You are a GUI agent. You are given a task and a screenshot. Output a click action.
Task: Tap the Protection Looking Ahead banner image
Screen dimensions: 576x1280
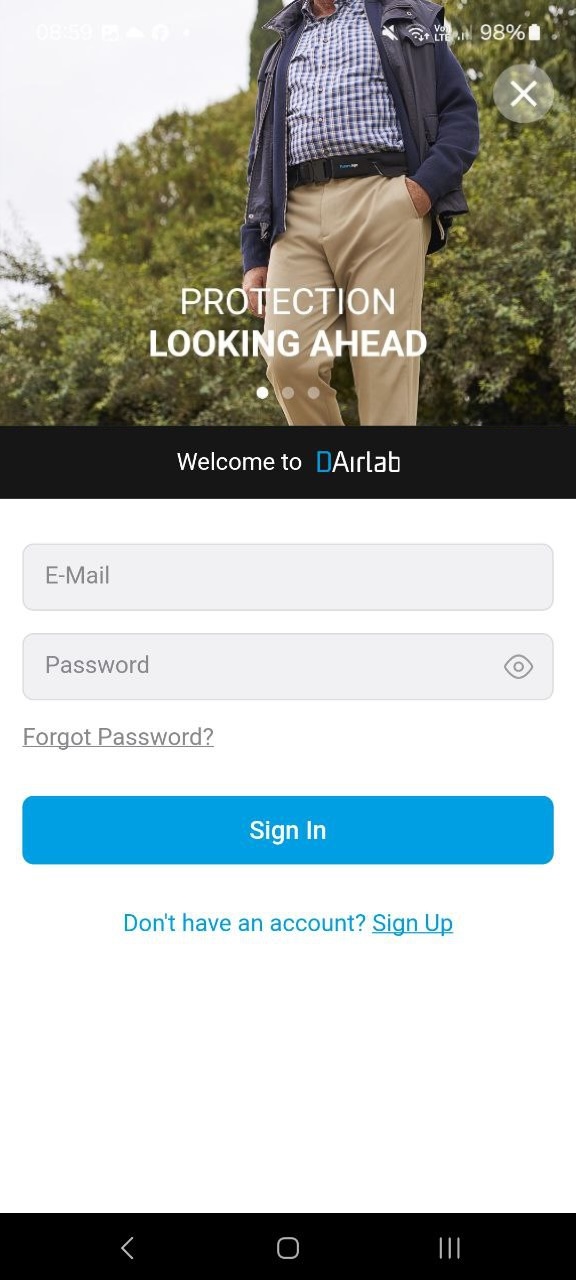[x=288, y=213]
